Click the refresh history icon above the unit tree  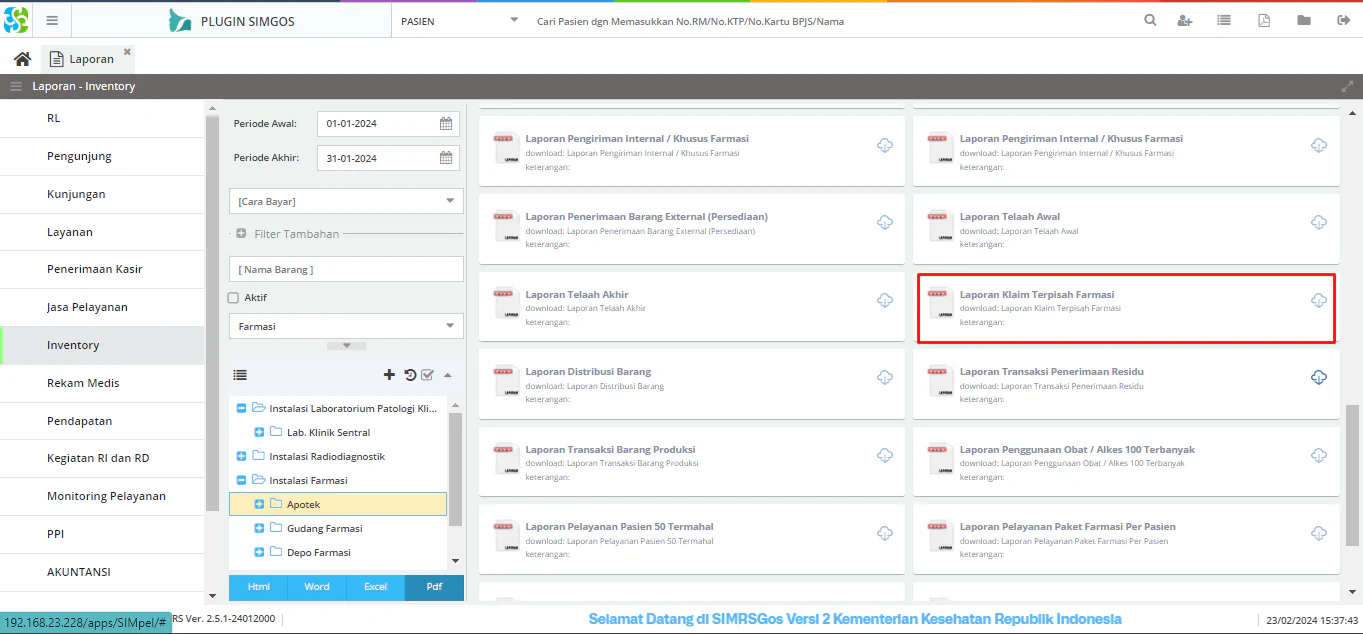point(410,375)
